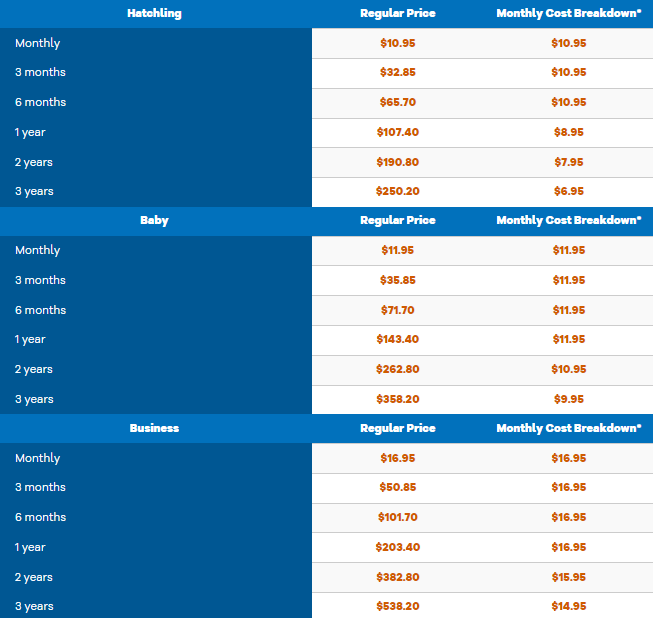Select the $8.95 monthly cost value
Screen dimensions: 653x618
point(568,132)
